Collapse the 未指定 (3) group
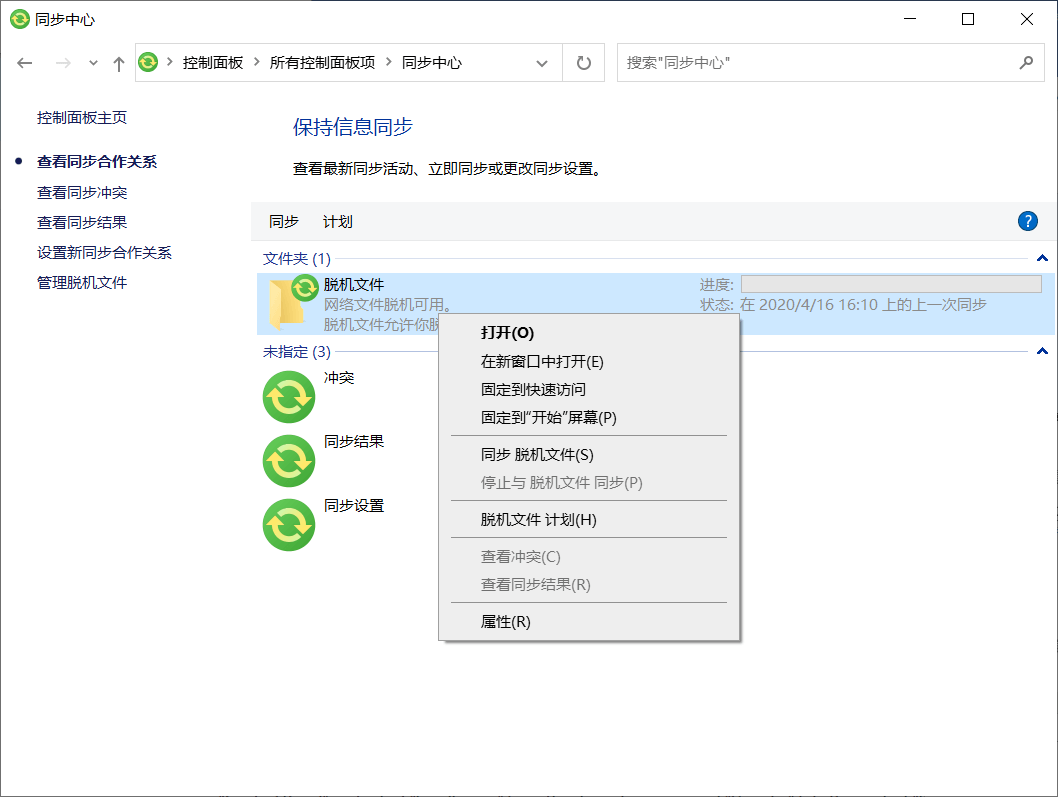The image size is (1058, 797). (1042, 351)
